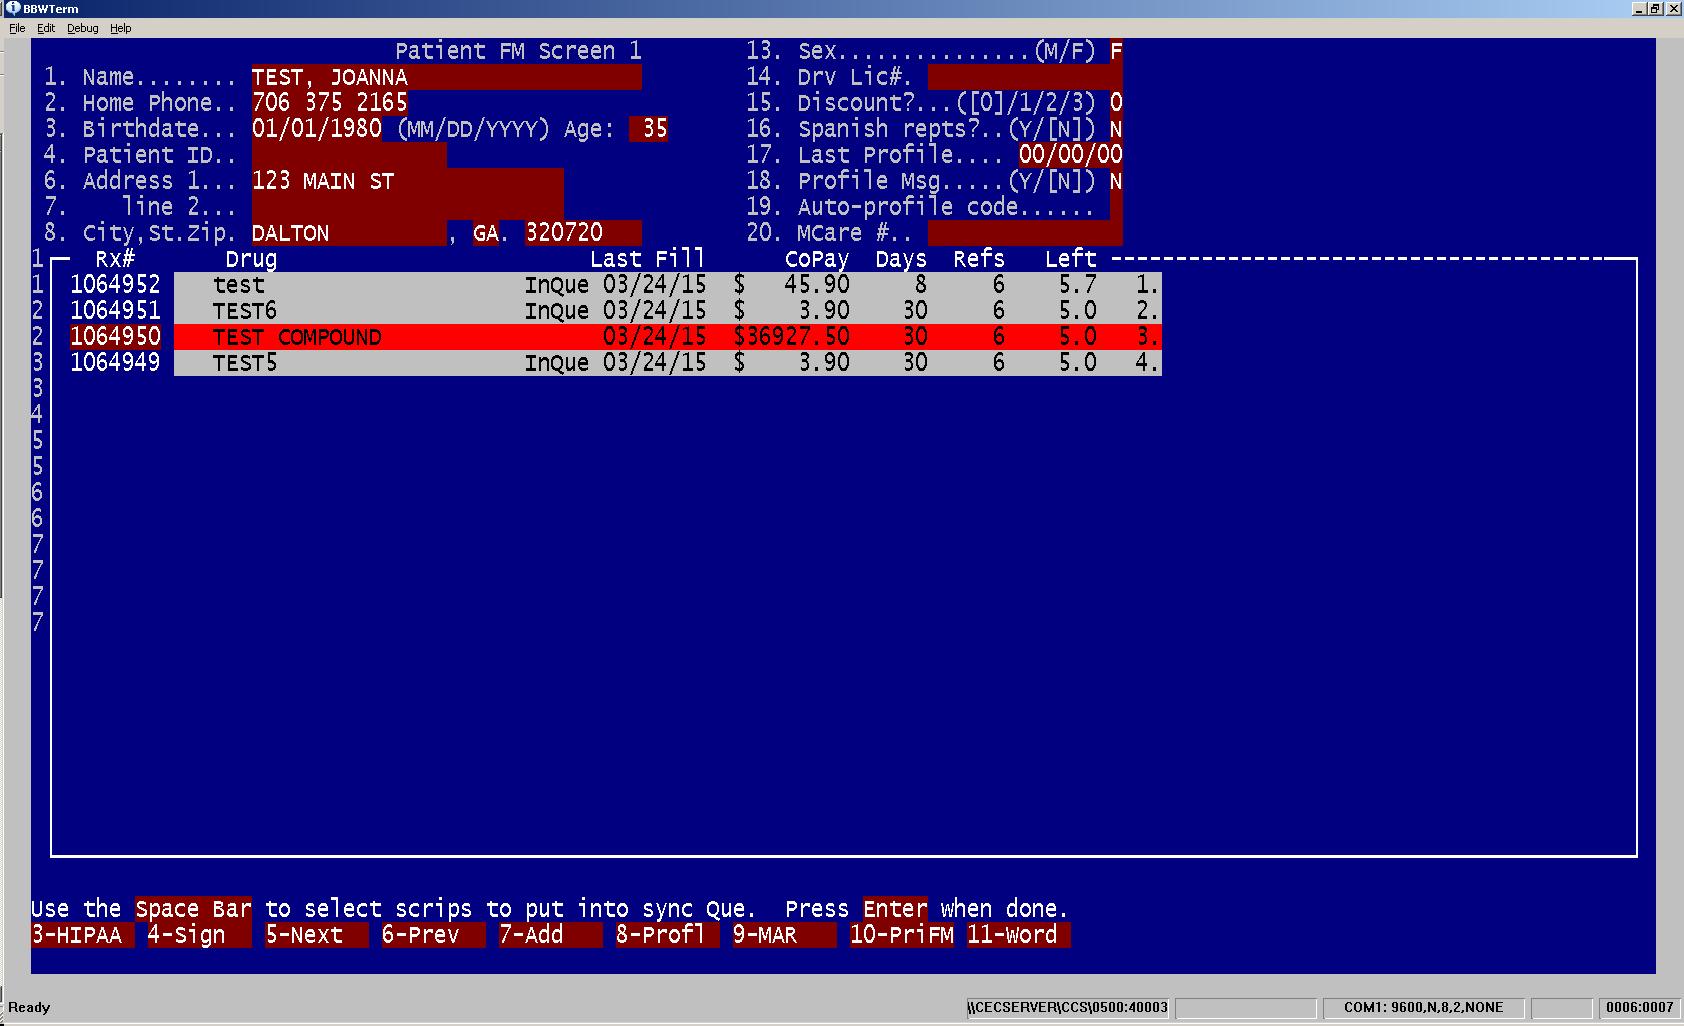The image size is (1684, 1026).
Task: Click the 3-HIPAA function key
Action: click(x=83, y=935)
